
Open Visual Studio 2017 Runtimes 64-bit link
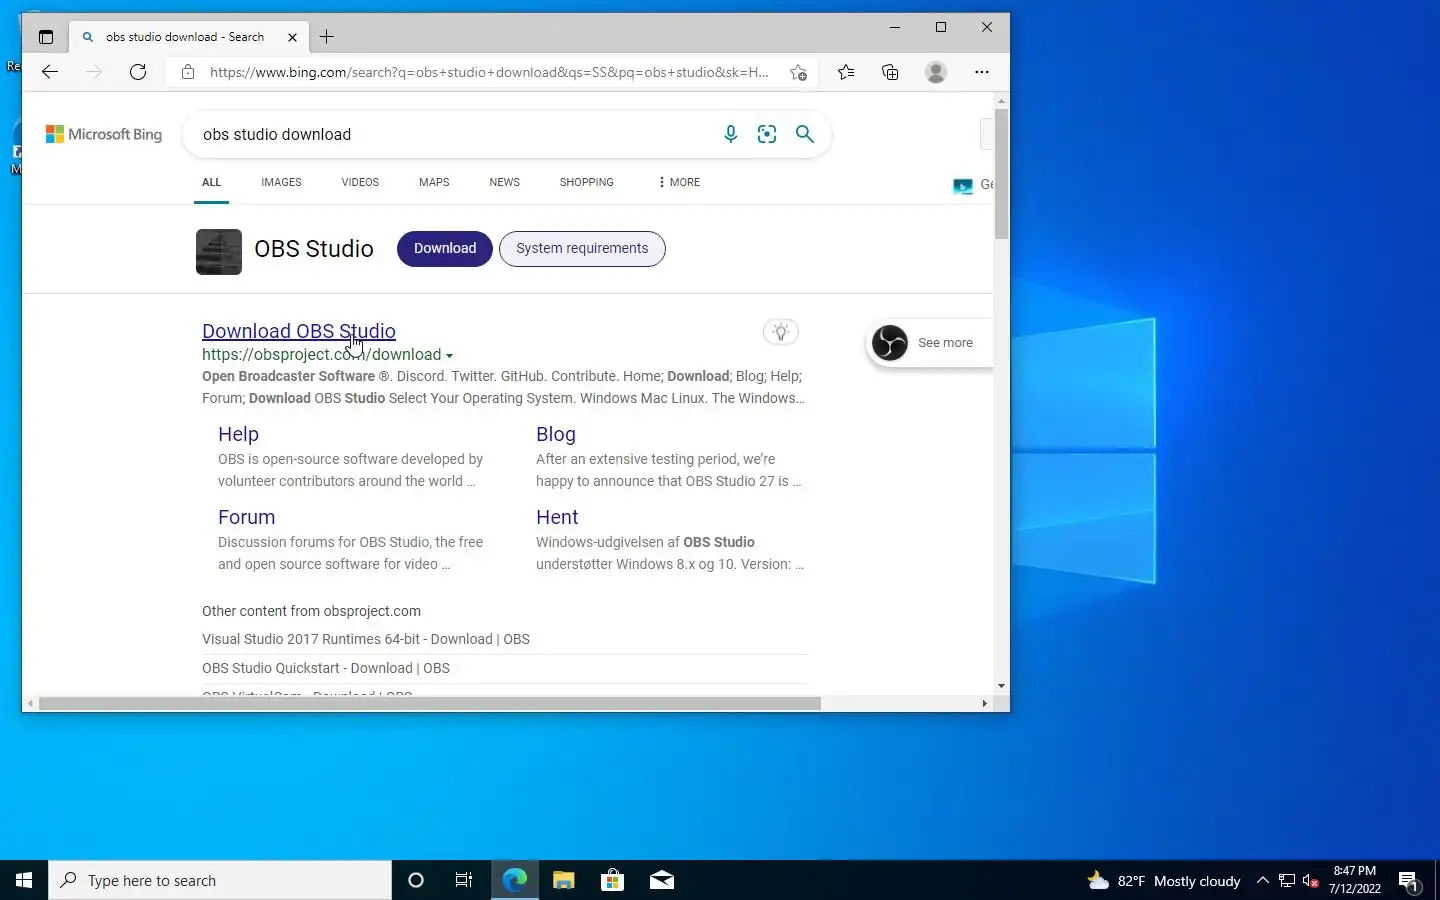click(x=366, y=639)
